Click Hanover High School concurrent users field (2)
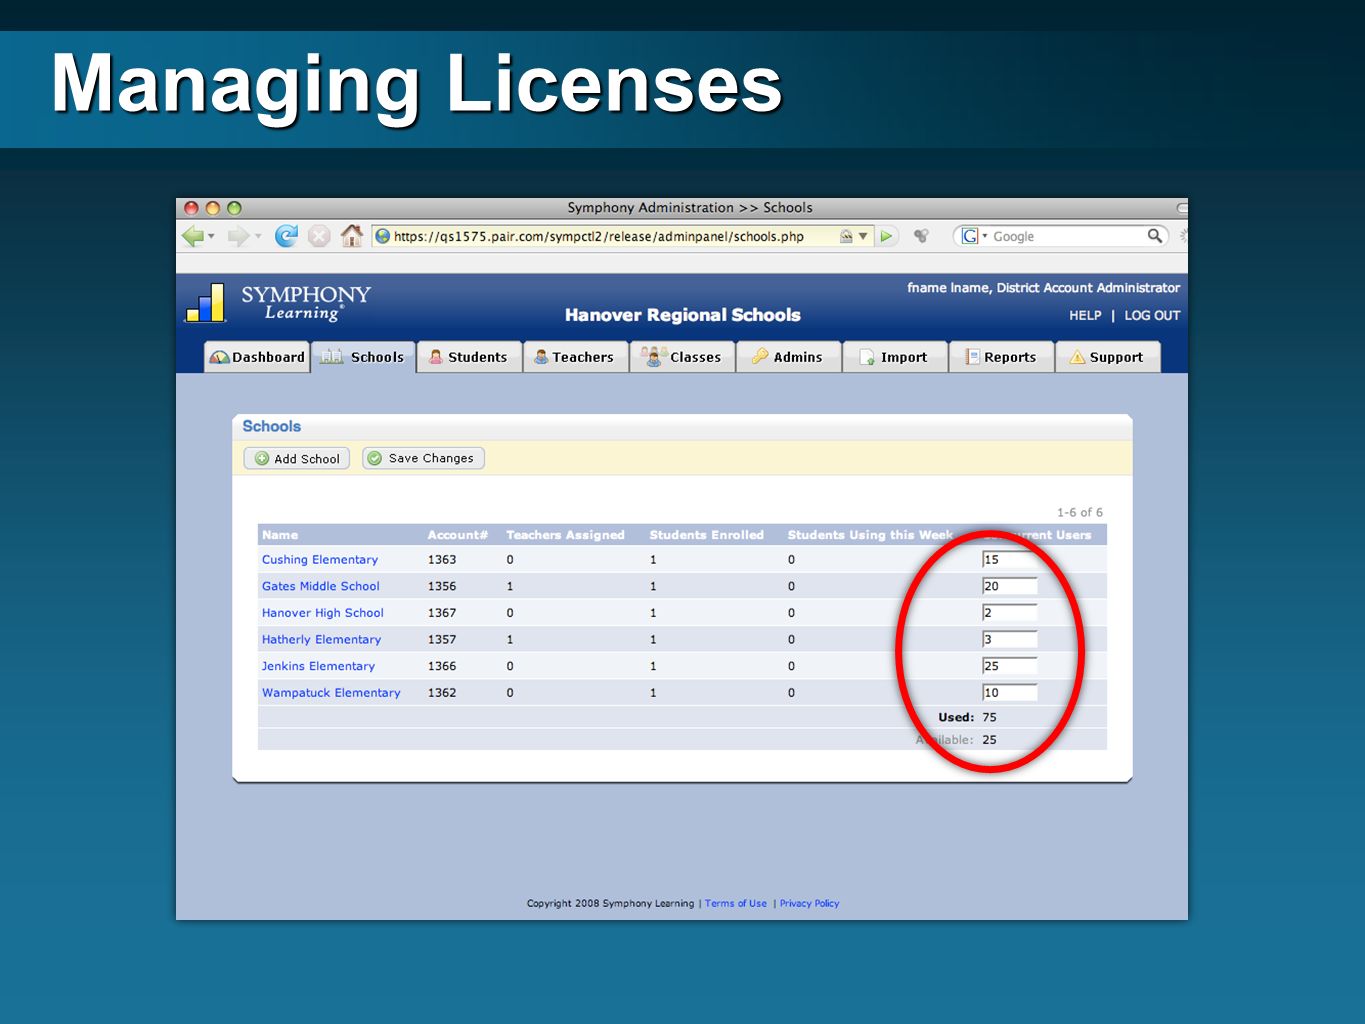This screenshot has height=1024, width=1365. (1009, 613)
